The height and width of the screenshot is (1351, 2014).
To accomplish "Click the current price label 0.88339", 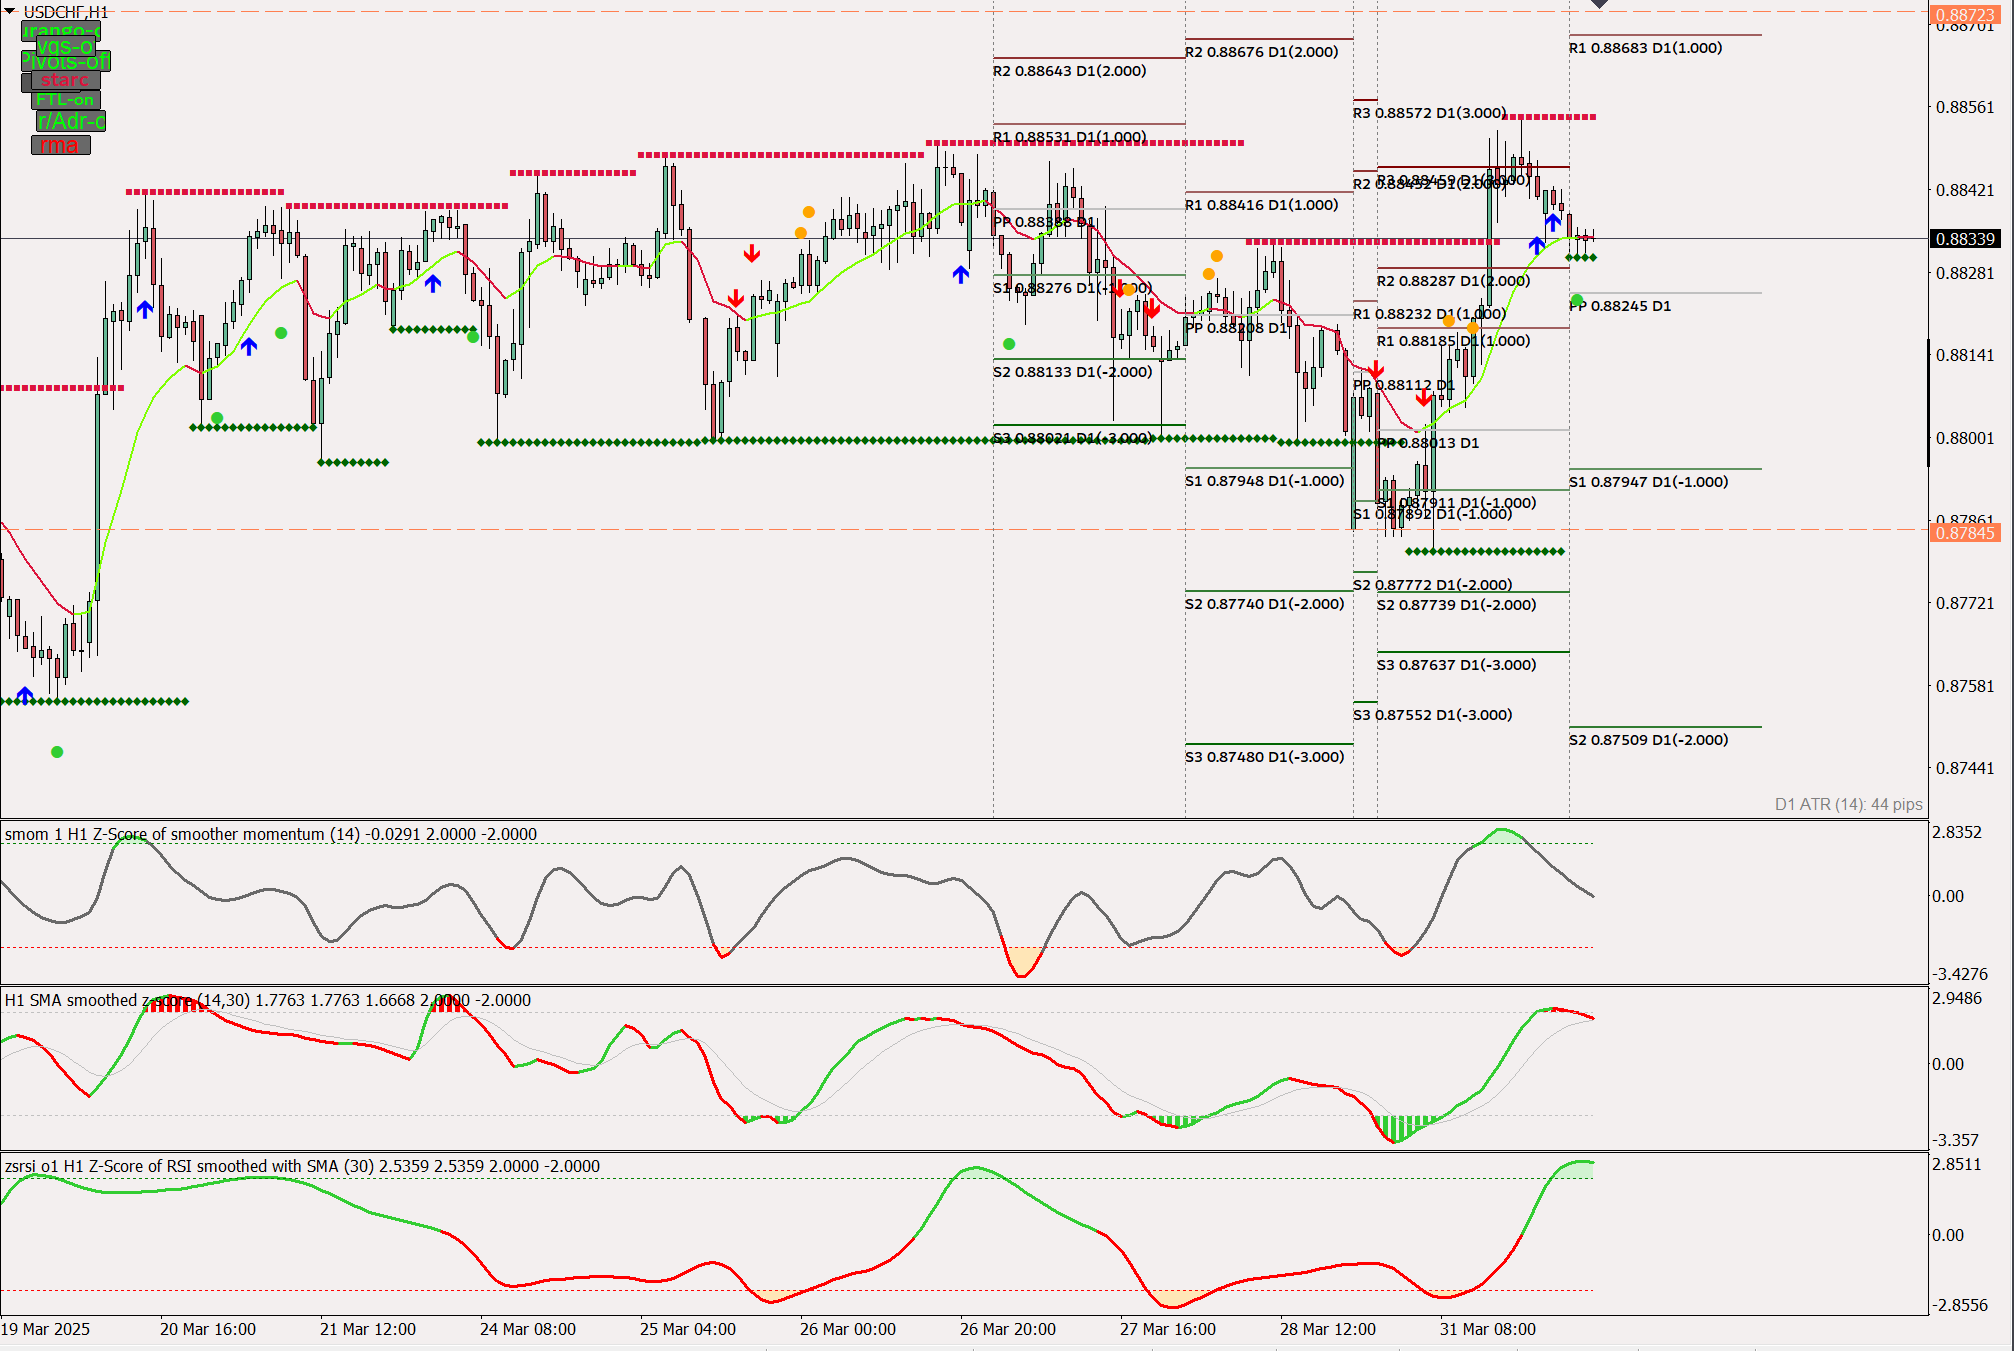I will pos(1965,239).
